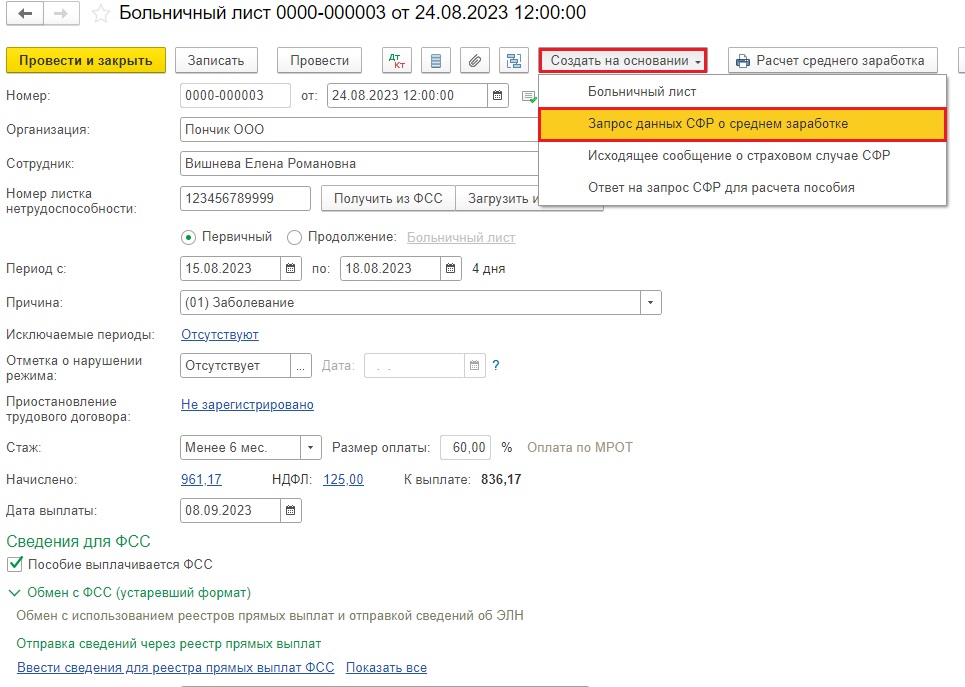Click Период с field 15.08.2023
965x687 pixels.
coord(230,268)
